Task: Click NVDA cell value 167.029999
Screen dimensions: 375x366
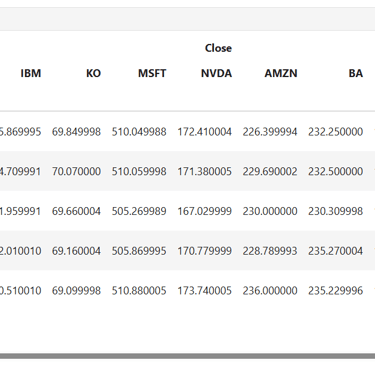Action: click(x=204, y=211)
